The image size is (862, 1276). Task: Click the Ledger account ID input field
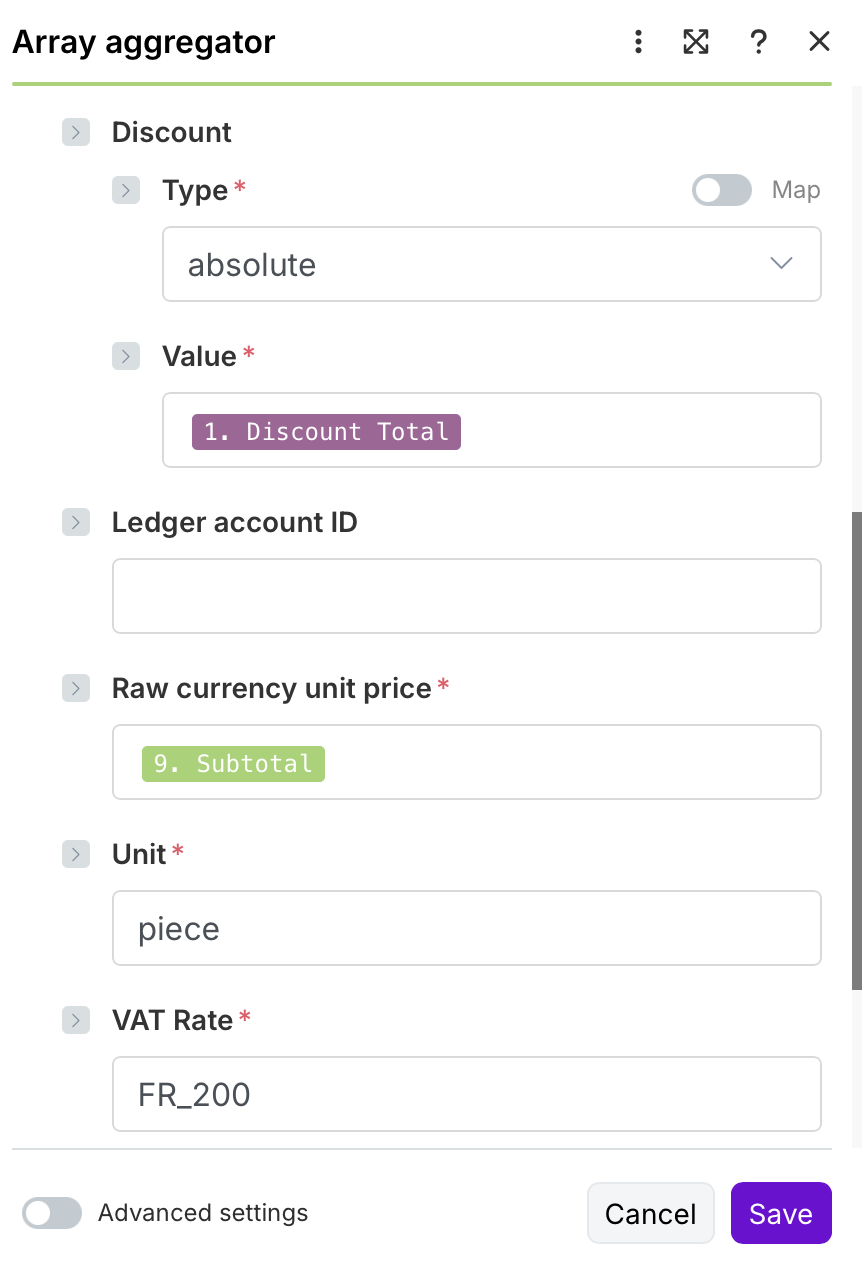(x=467, y=596)
